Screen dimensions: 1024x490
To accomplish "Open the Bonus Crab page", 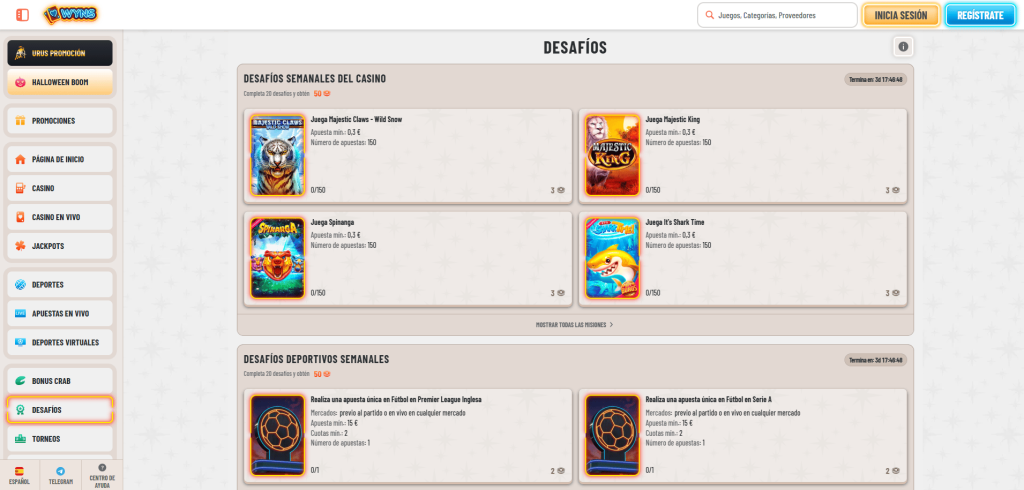I will point(60,381).
